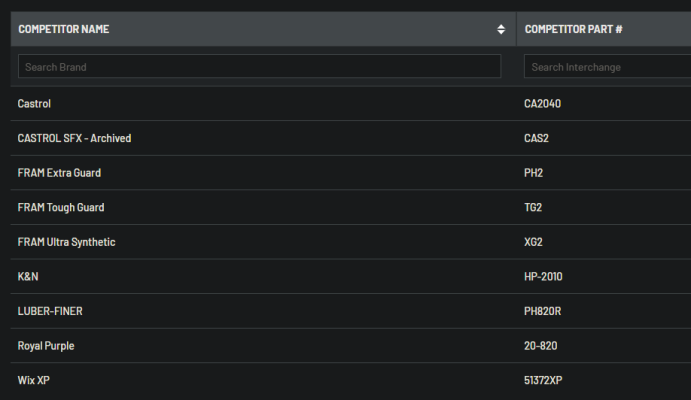The width and height of the screenshot is (691, 400).
Task: Select the FRAM Tough Guard row
Action: (351, 207)
